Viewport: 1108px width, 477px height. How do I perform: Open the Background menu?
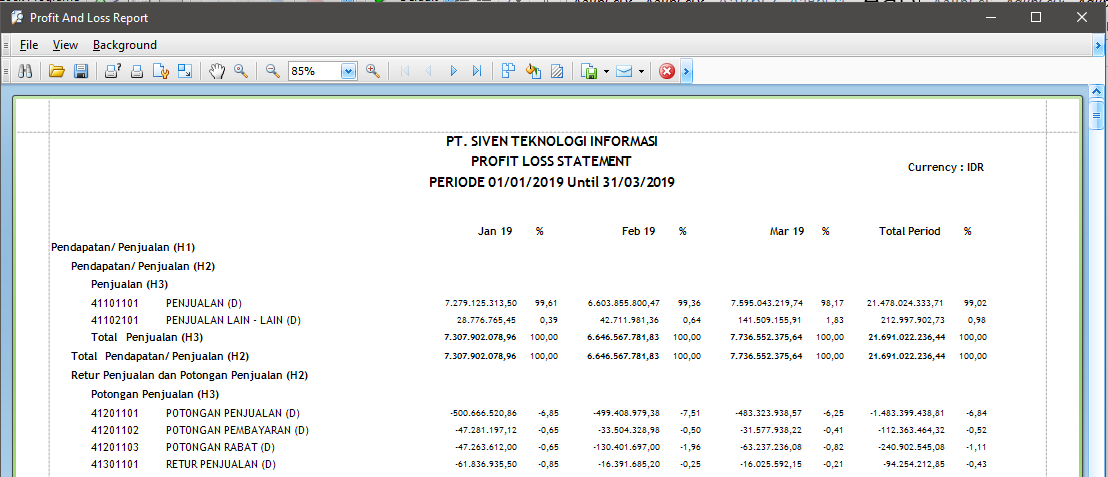125,45
